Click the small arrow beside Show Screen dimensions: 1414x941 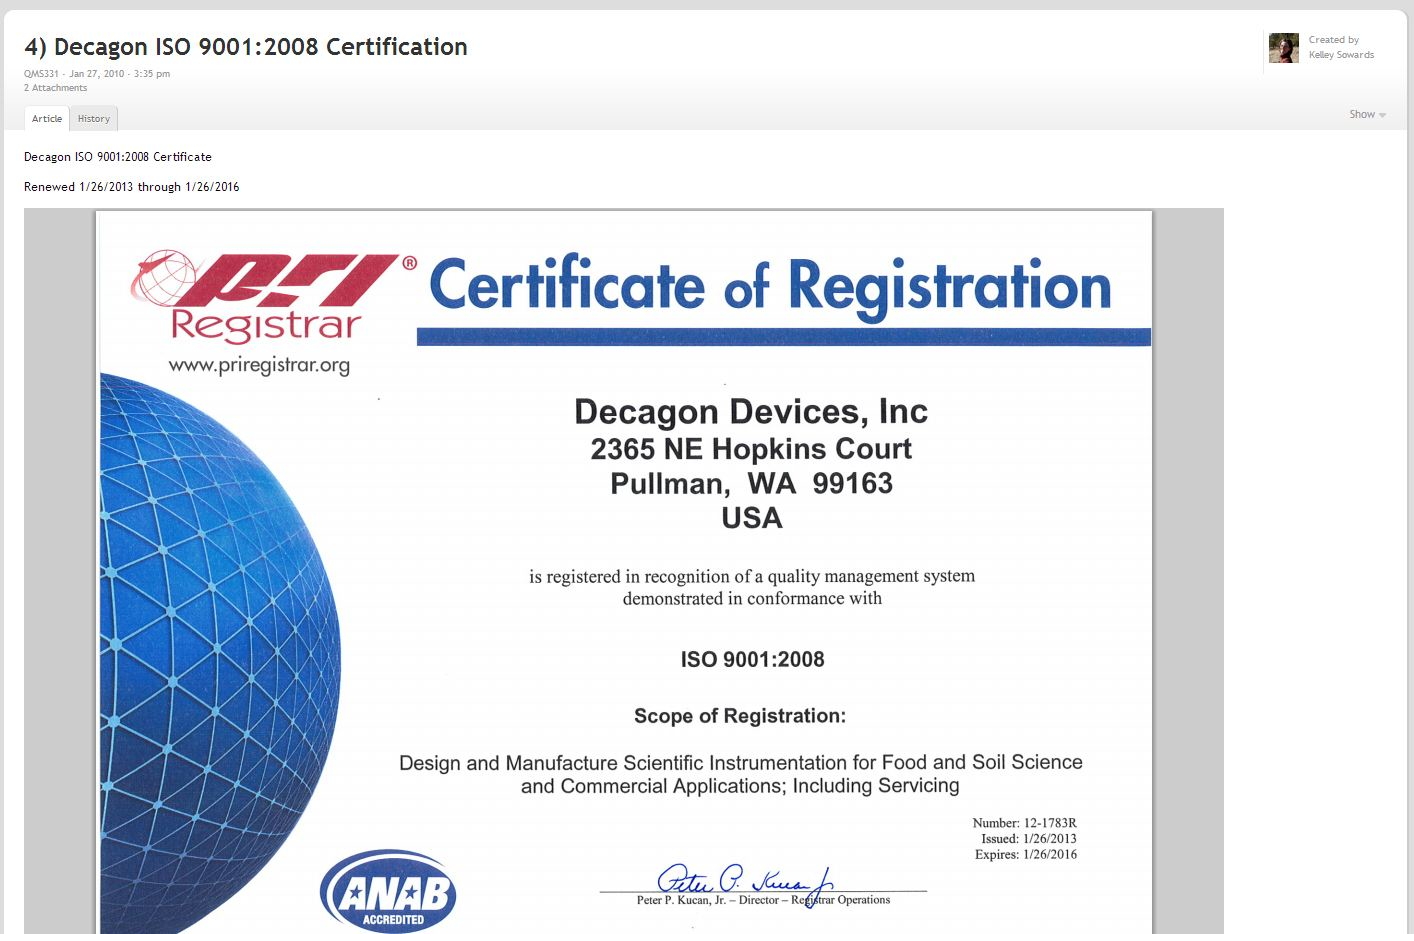point(1383,115)
